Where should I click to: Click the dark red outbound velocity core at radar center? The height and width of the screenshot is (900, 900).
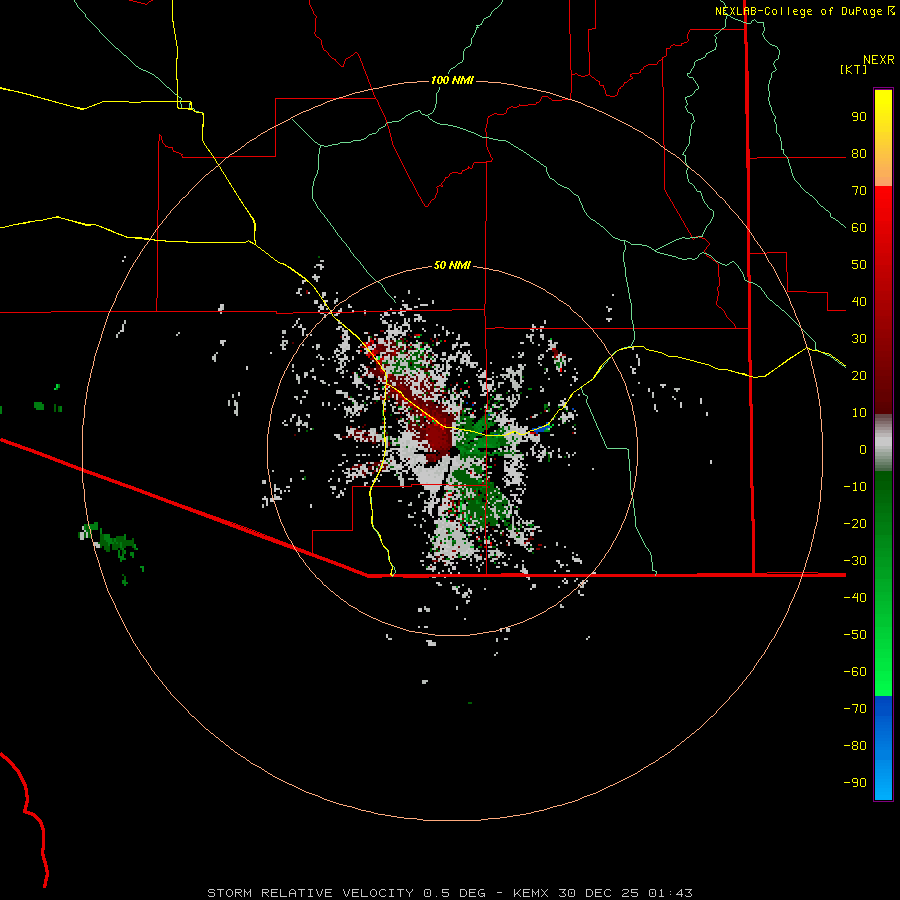point(441,437)
